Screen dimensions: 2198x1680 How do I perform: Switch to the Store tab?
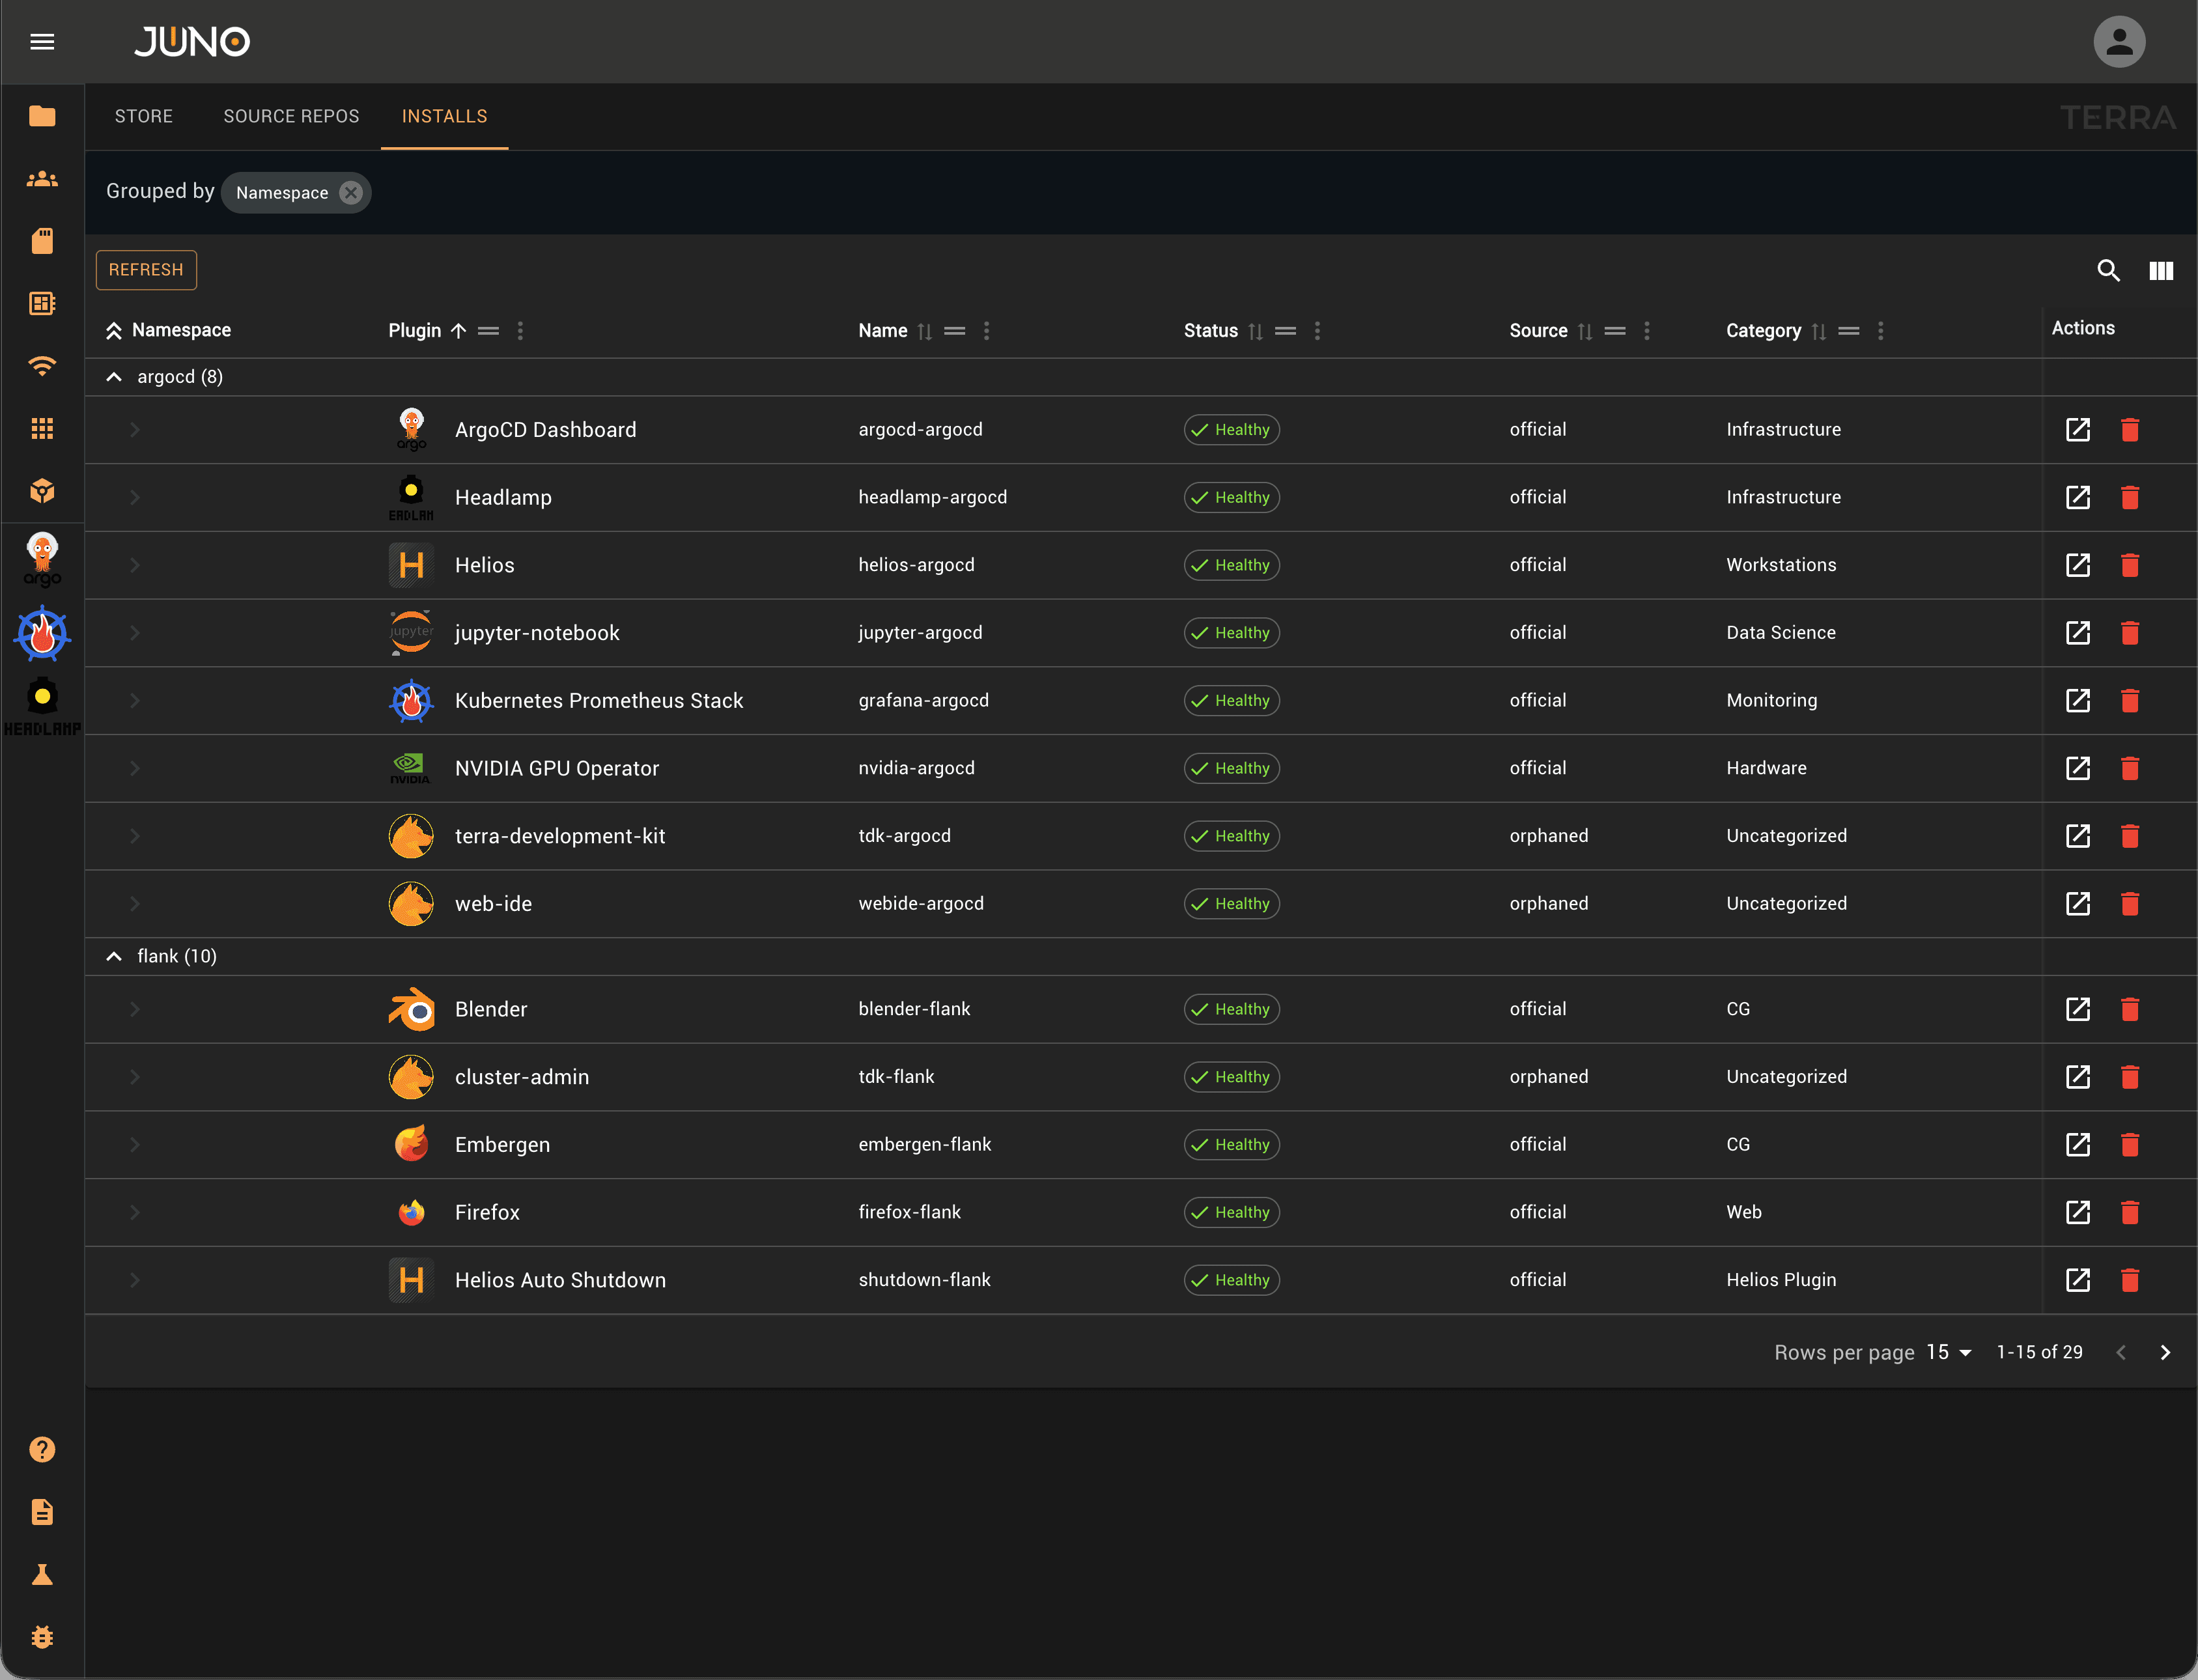tap(144, 116)
